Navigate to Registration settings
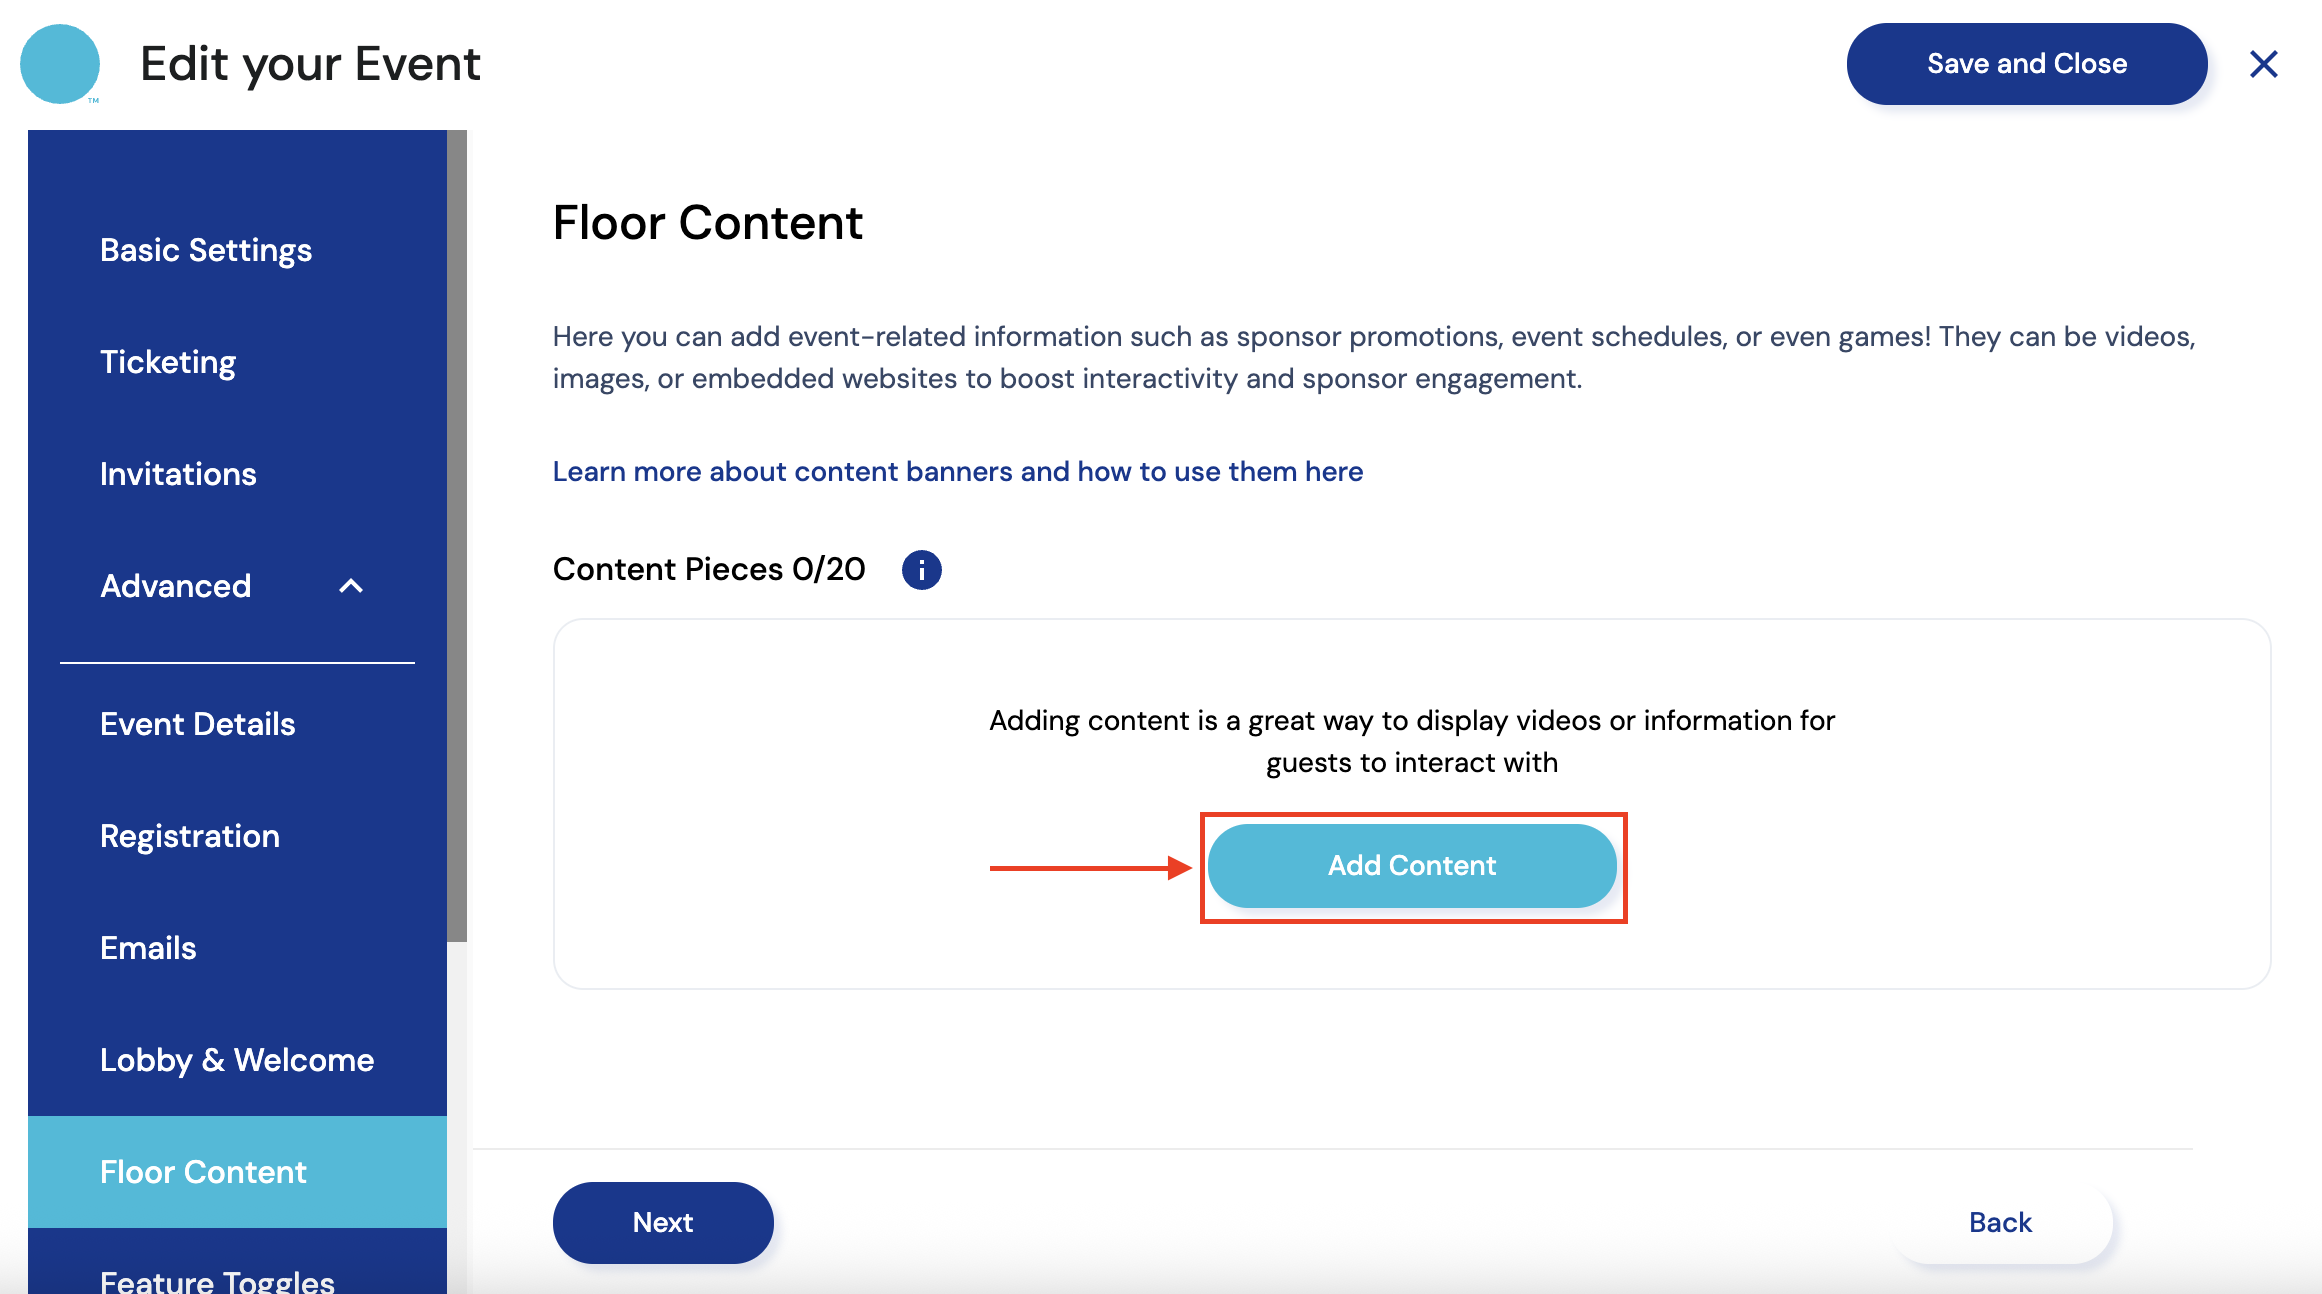This screenshot has width=2322, height=1294. click(190, 836)
